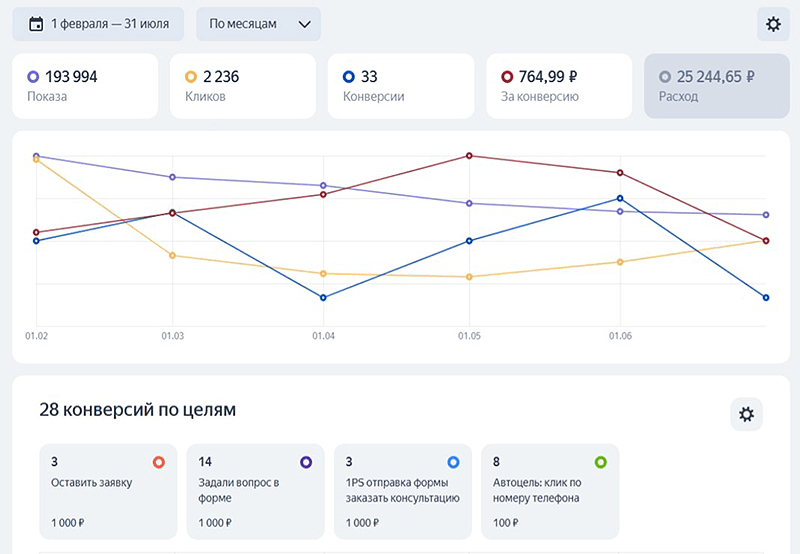
Task: Open Задали вопрос в форме goal card
Action: (x=255, y=491)
